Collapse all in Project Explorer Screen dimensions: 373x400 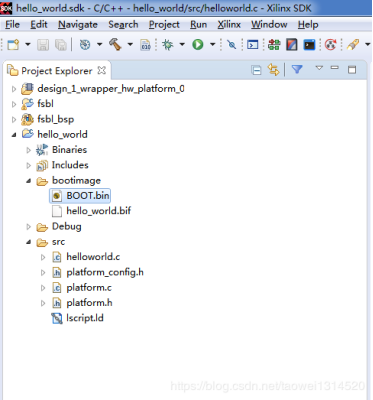point(256,70)
